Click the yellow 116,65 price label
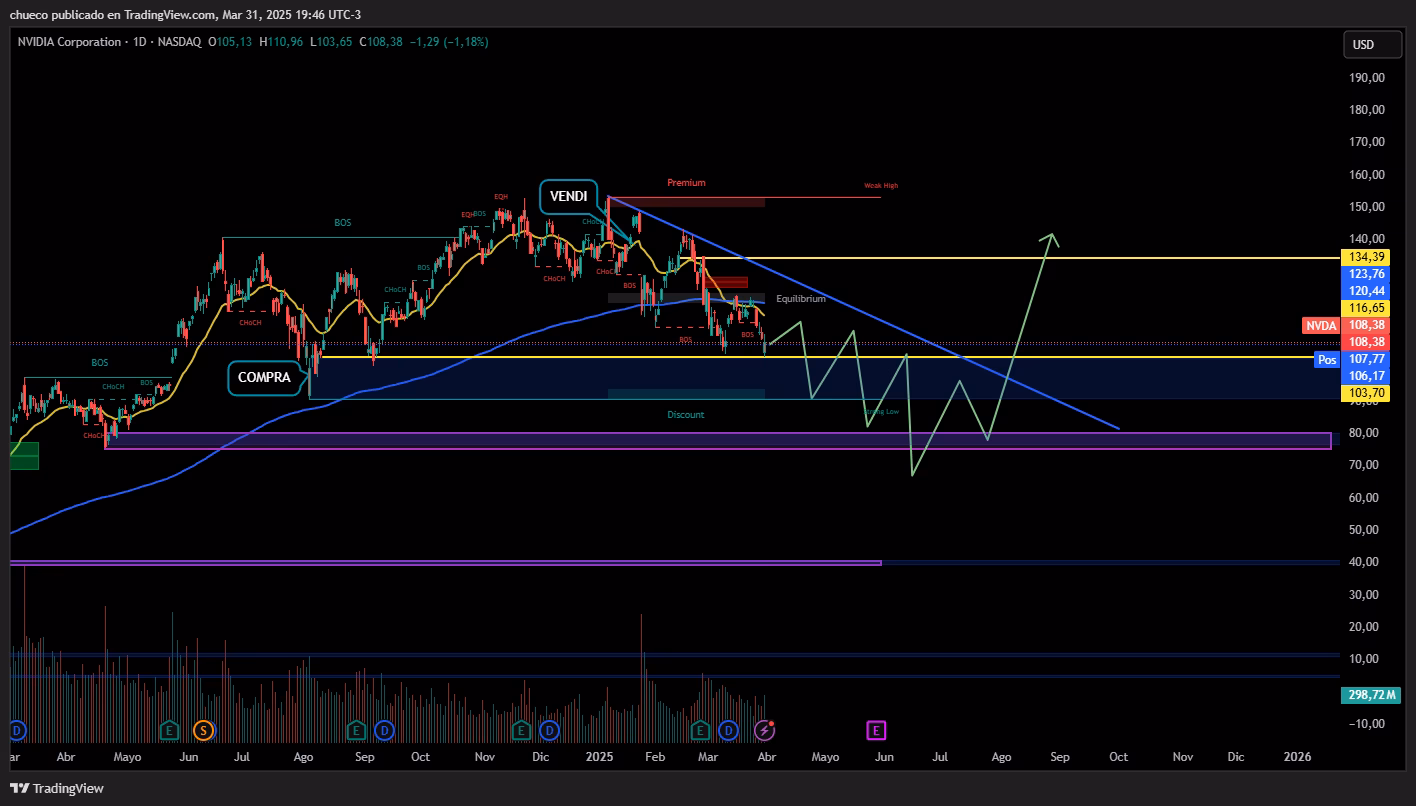 [x=1366, y=308]
